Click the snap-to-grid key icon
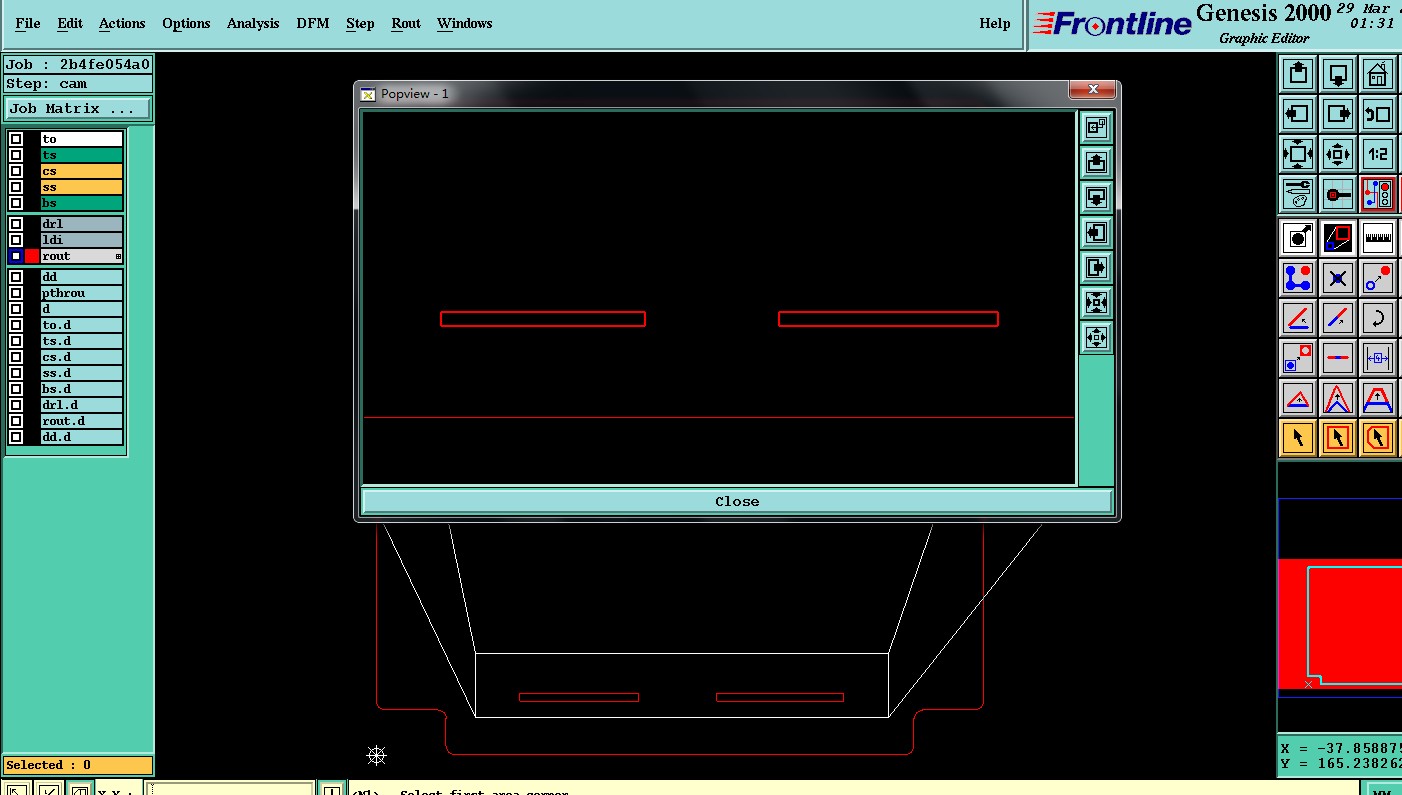The height and width of the screenshot is (795, 1402). coord(1338,194)
